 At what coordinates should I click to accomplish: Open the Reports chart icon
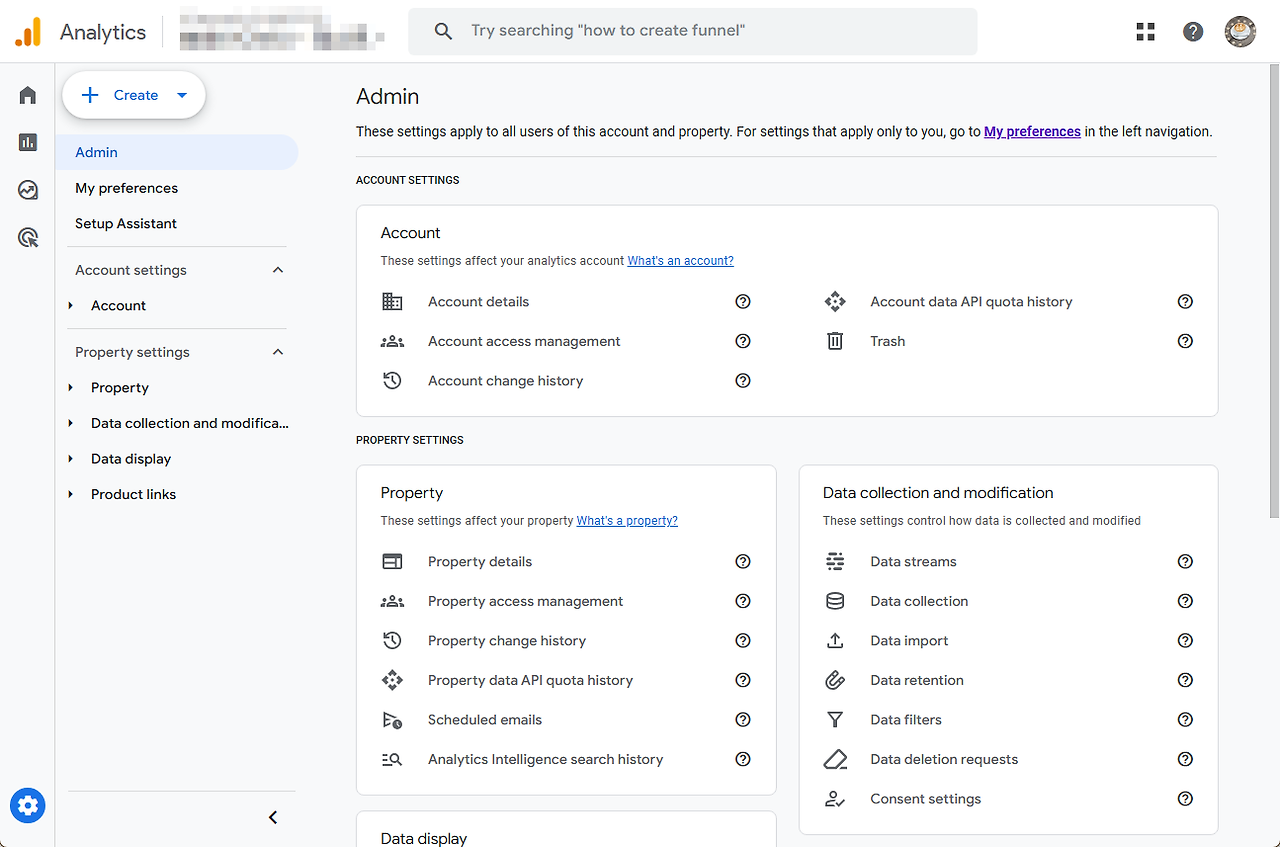28,142
